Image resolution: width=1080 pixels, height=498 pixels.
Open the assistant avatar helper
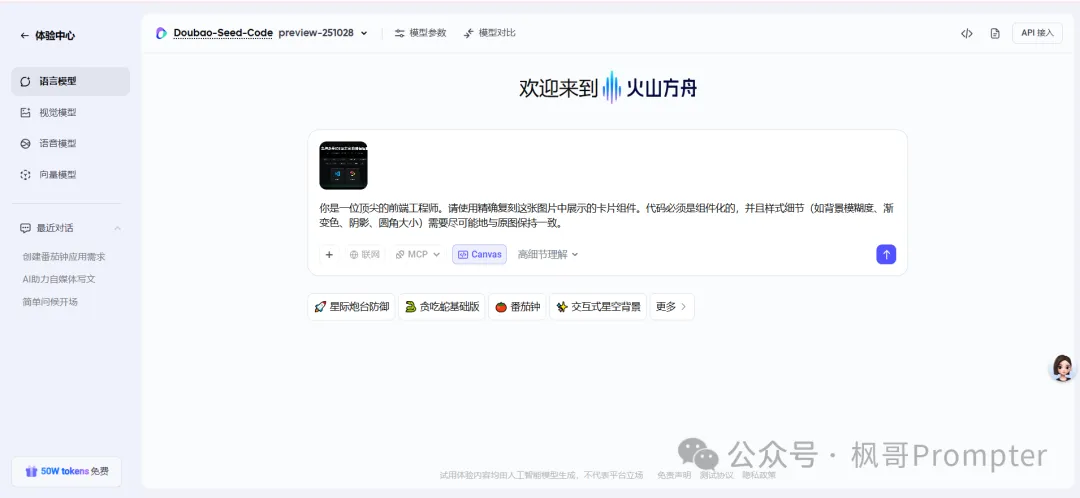coord(1061,369)
